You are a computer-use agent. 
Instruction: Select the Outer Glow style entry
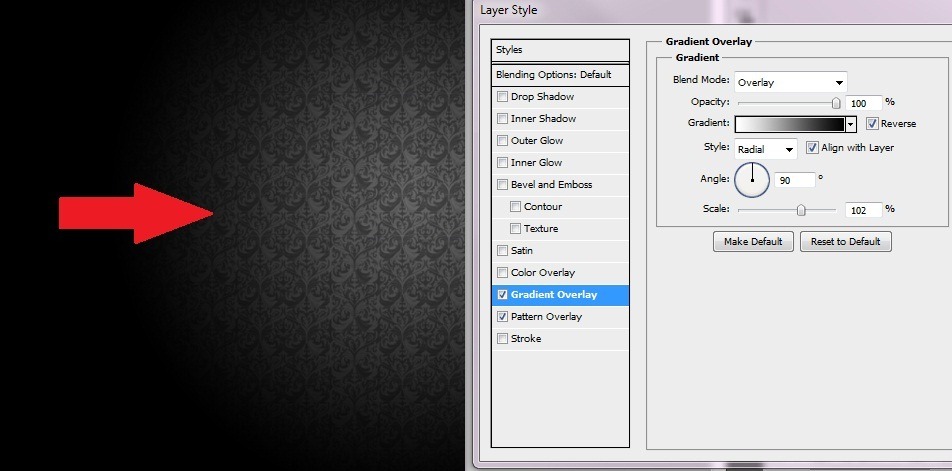tap(560, 141)
